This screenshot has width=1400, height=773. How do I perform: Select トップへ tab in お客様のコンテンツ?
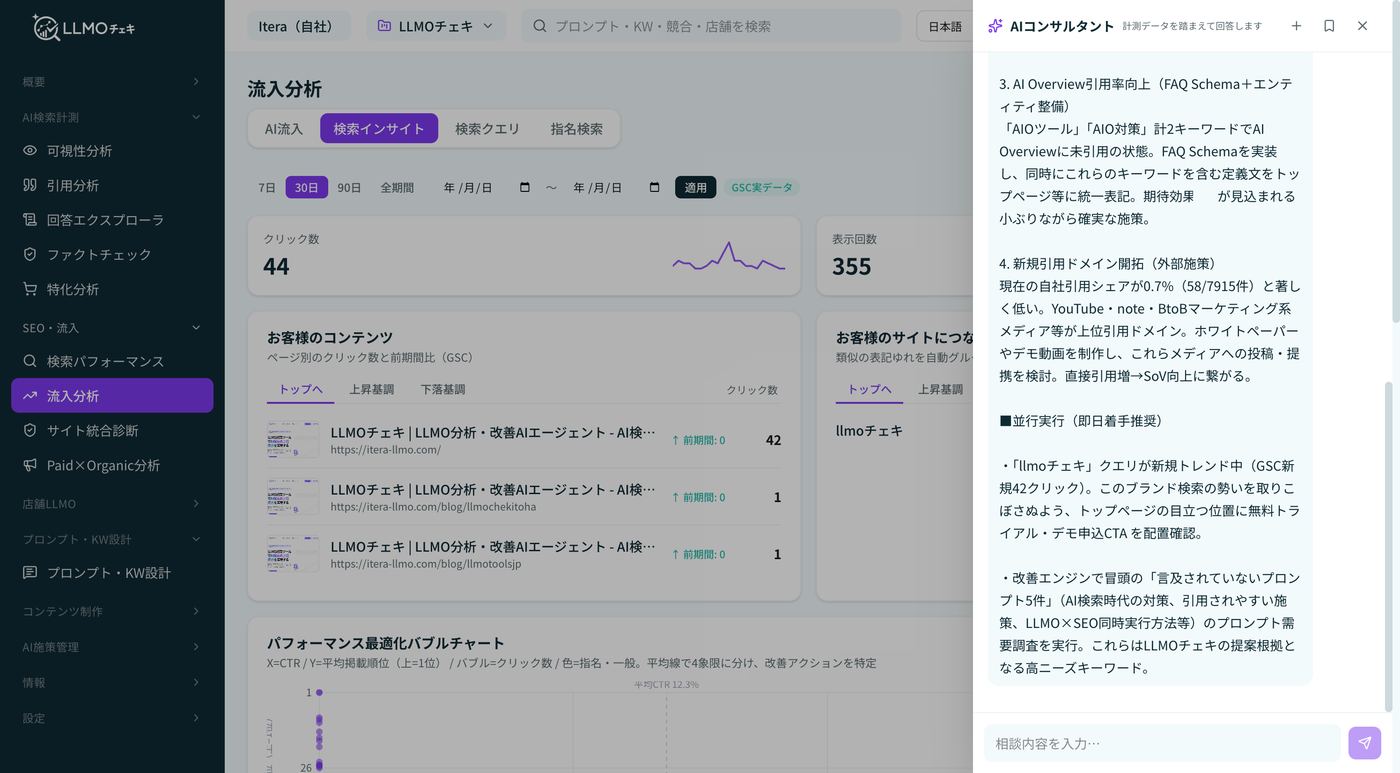(x=301, y=389)
